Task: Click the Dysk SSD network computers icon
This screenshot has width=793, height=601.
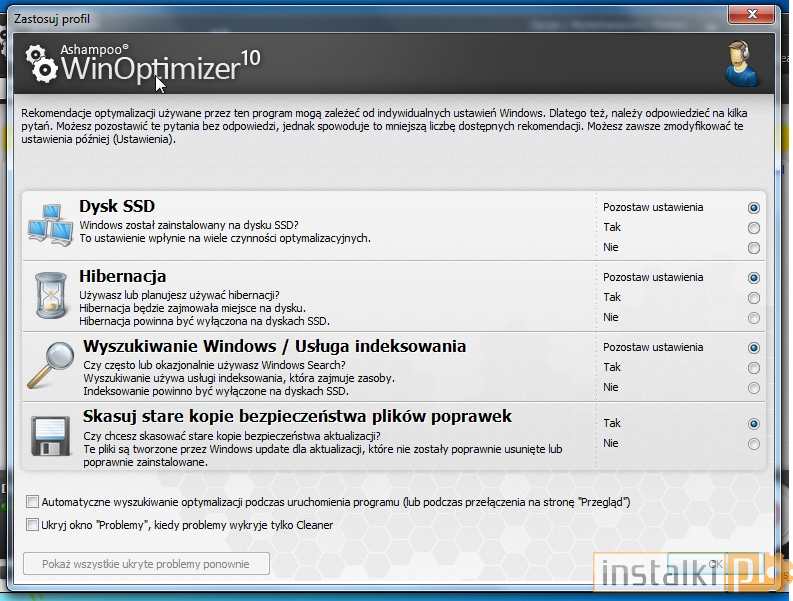Action: click(51, 225)
